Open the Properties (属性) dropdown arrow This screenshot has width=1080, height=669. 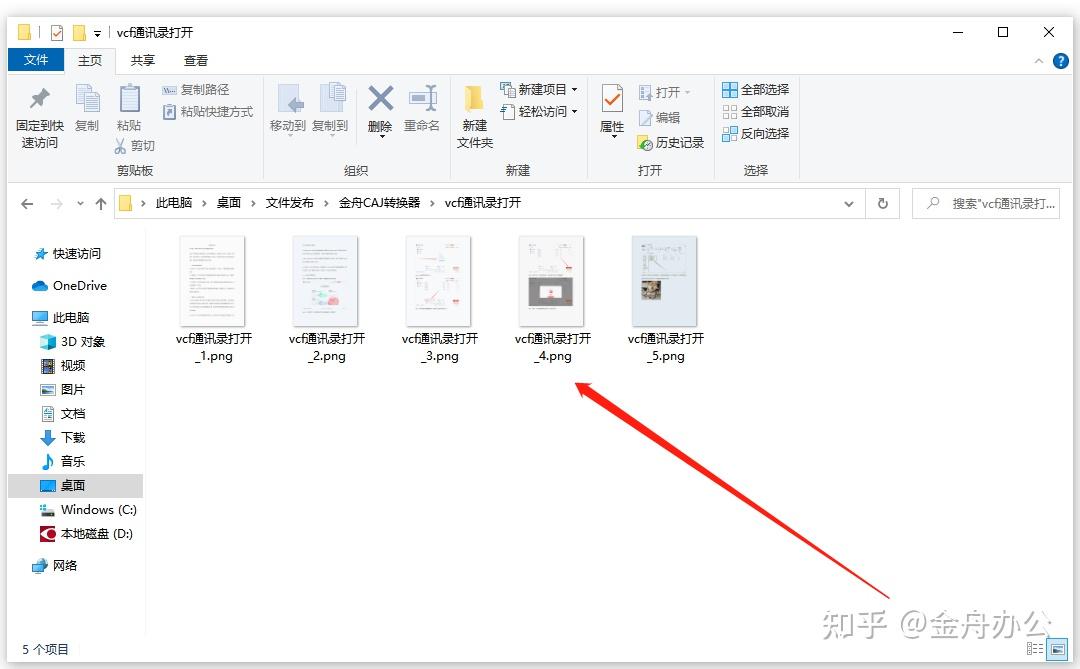coord(613,137)
